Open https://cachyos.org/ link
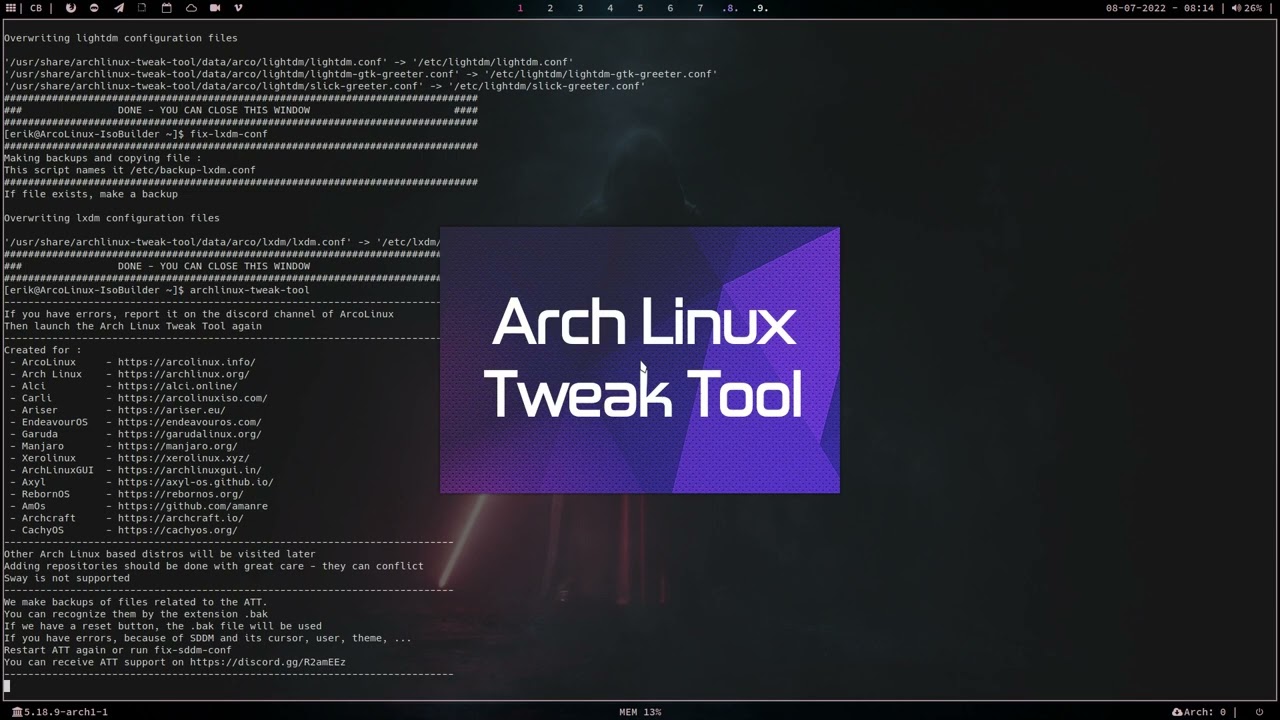Viewport: 1280px width, 720px height. (177, 530)
